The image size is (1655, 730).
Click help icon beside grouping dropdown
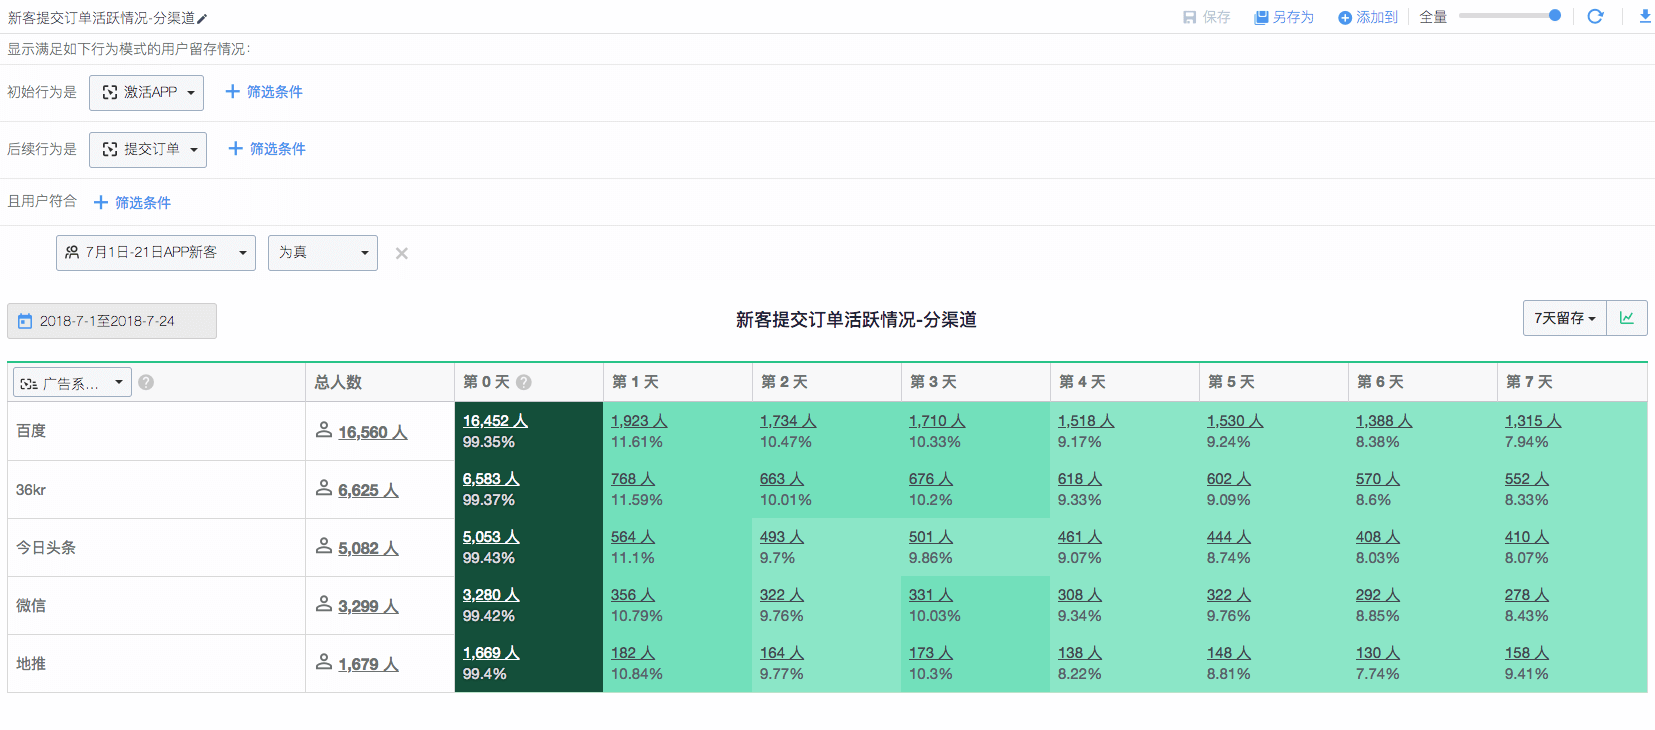pyautogui.click(x=146, y=382)
